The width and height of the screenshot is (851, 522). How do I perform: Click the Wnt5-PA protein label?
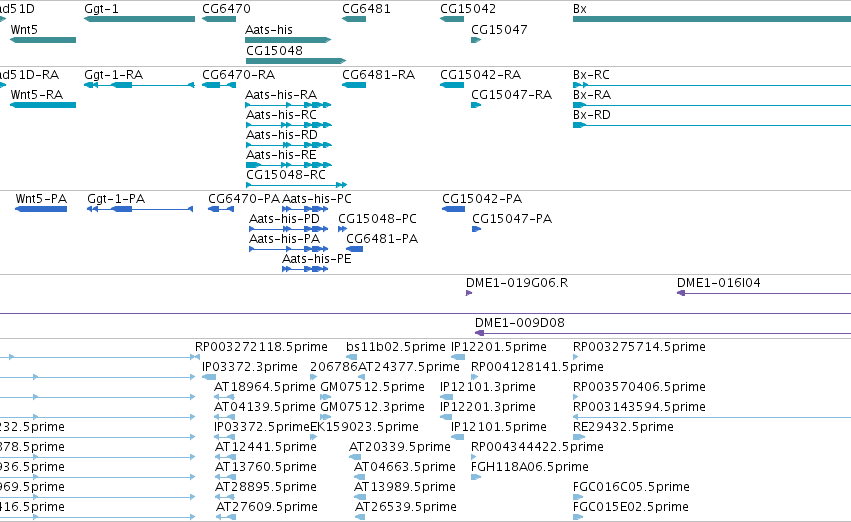tap(41, 199)
